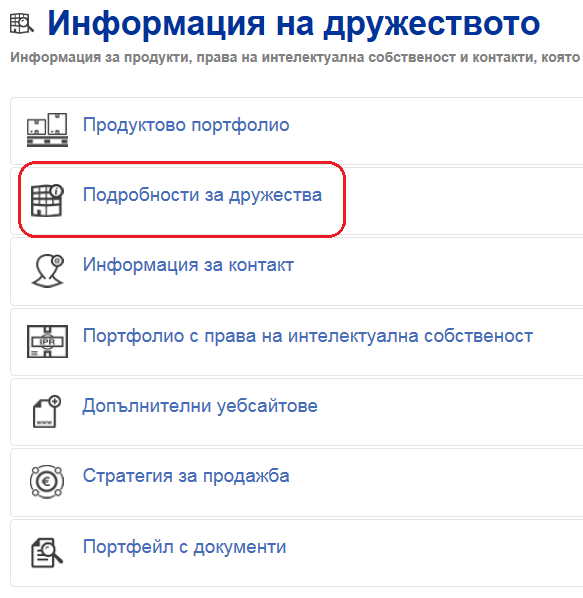Open Портфолио с права на интелектуална собственост

tap(308, 336)
